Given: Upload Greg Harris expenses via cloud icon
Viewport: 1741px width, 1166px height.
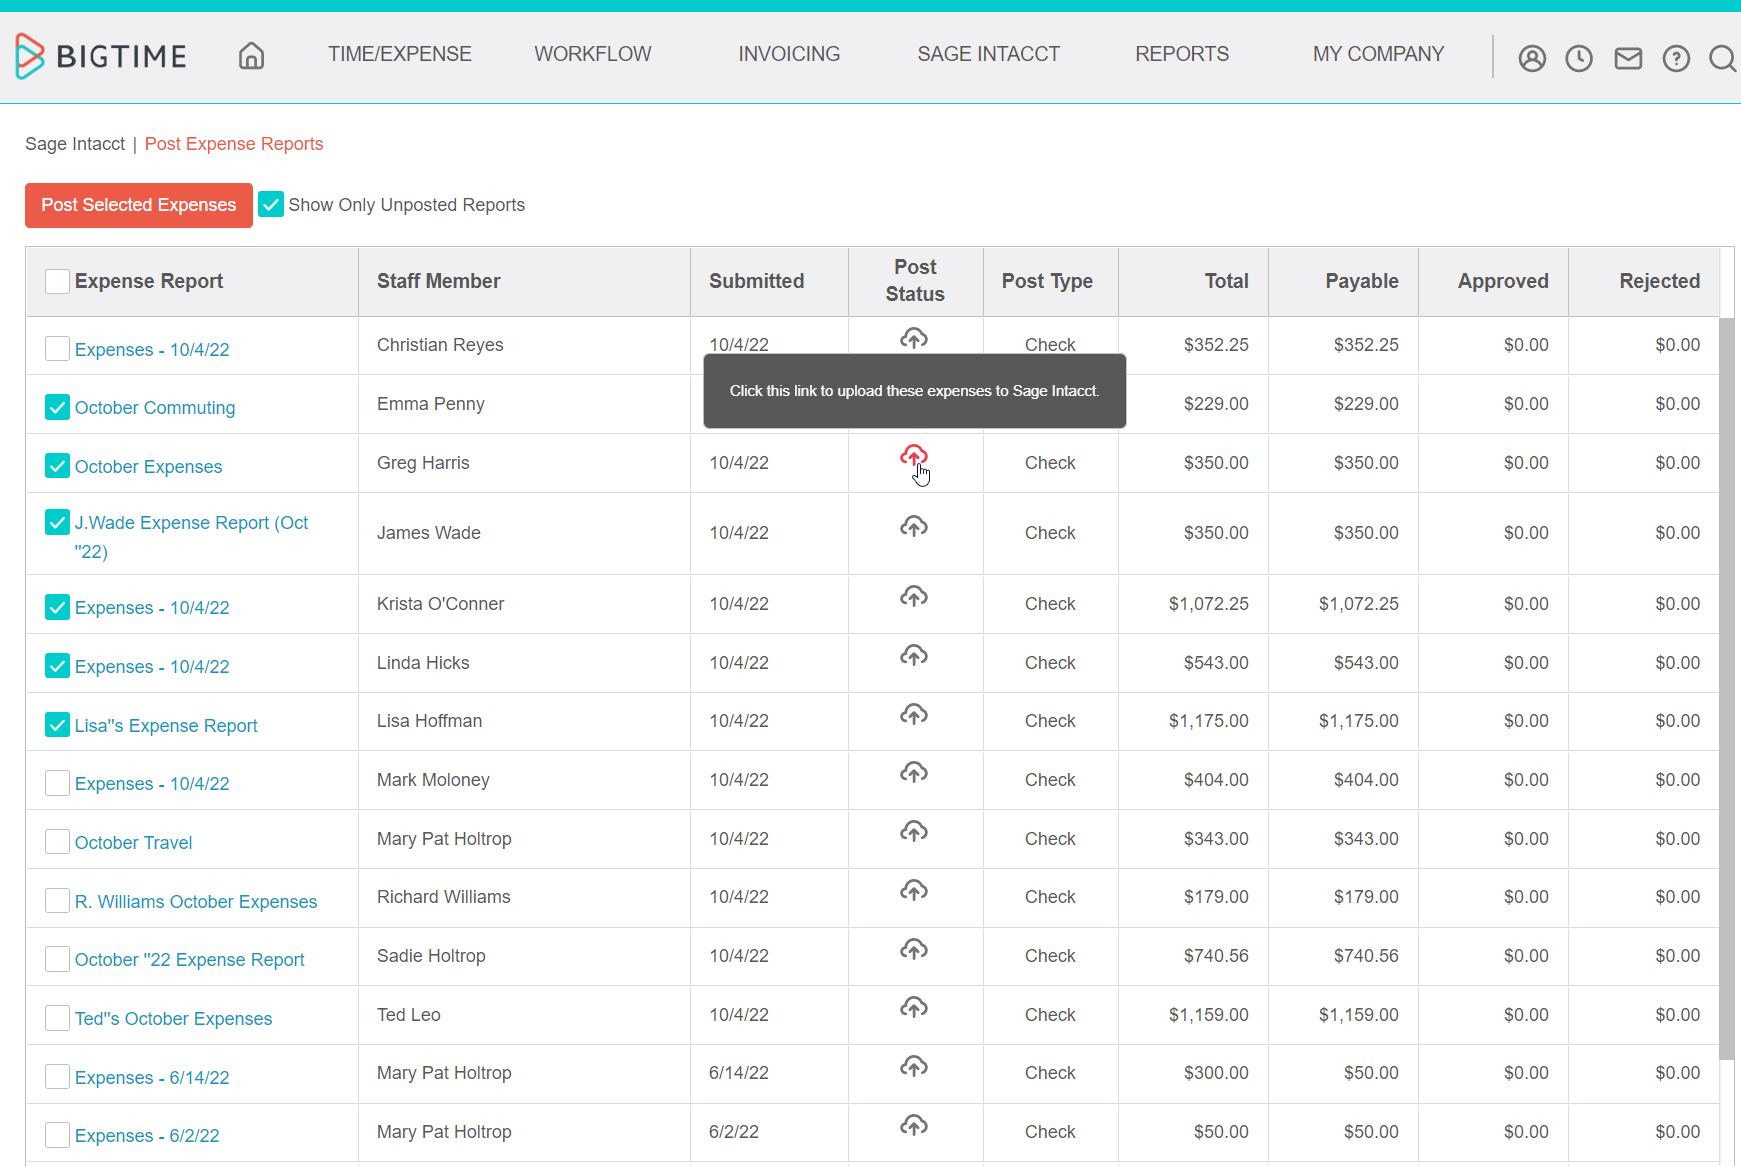Looking at the screenshot, I should 914,456.
